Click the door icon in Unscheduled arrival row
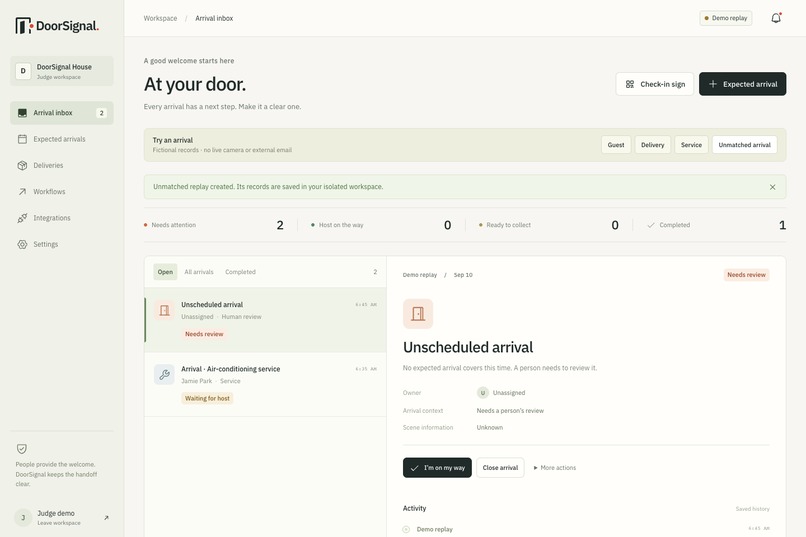The image size is (806, 537). coord(164,310)
